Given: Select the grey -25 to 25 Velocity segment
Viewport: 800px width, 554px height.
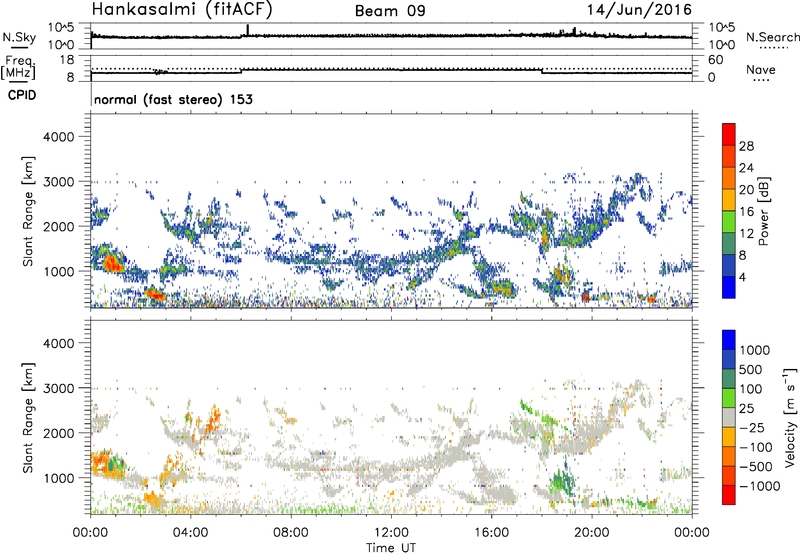Looking at the screenshot, I should [729, 417].
